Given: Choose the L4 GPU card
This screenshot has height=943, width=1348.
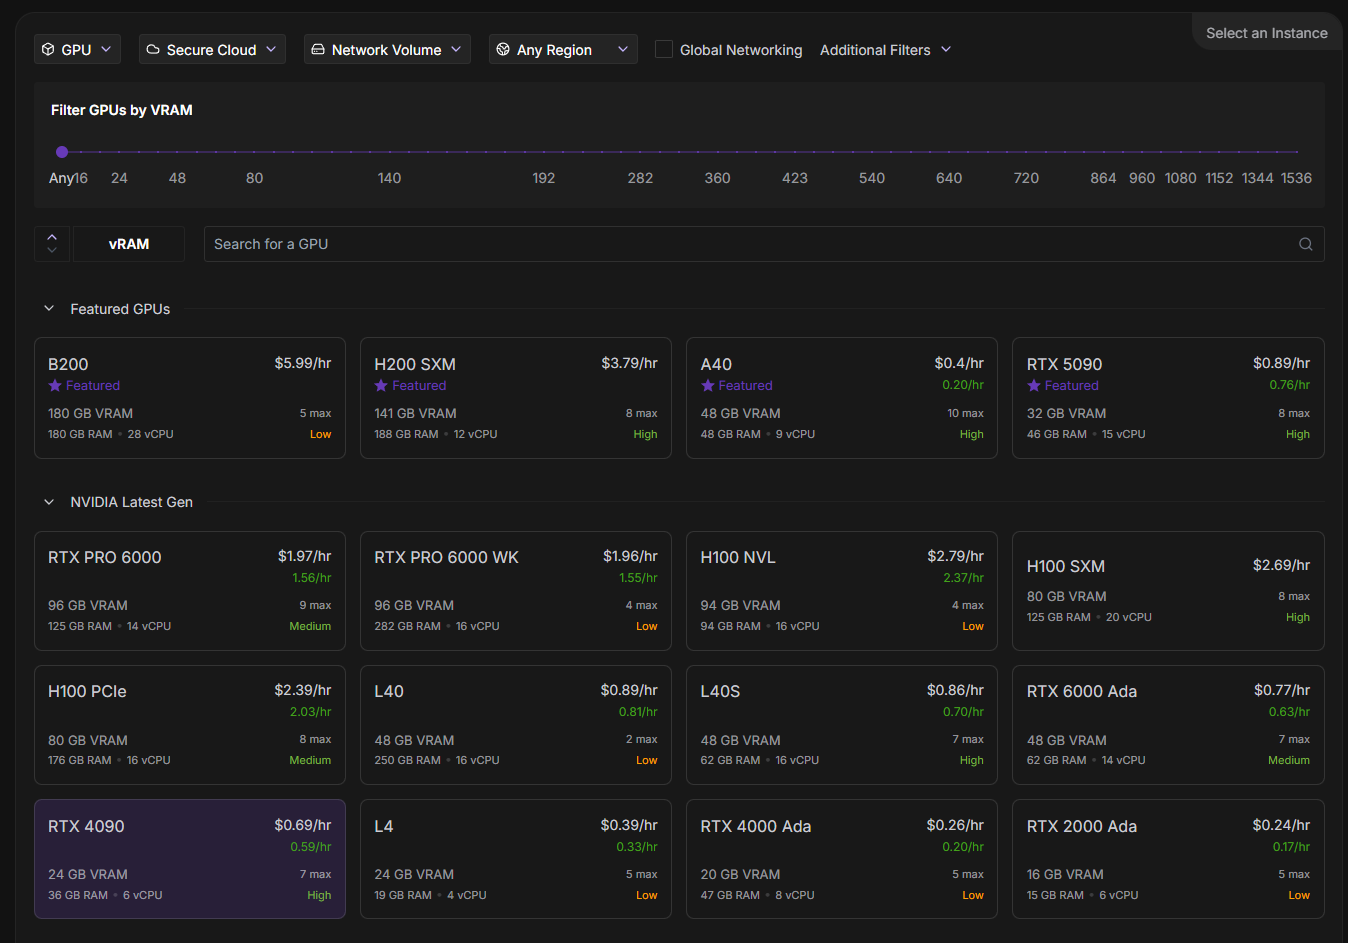Looking at the screenshot, I should click(516, 859).
